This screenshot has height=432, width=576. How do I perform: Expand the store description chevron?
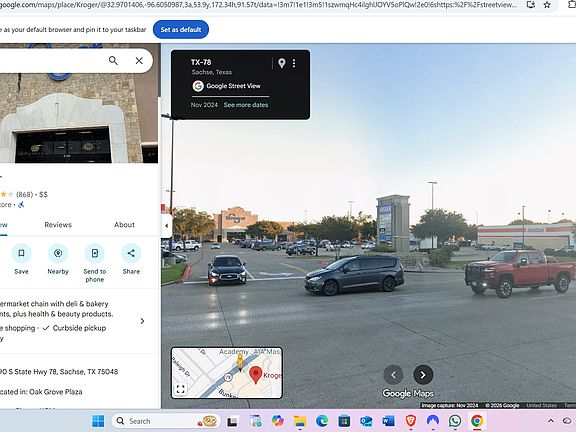point(143,321)
